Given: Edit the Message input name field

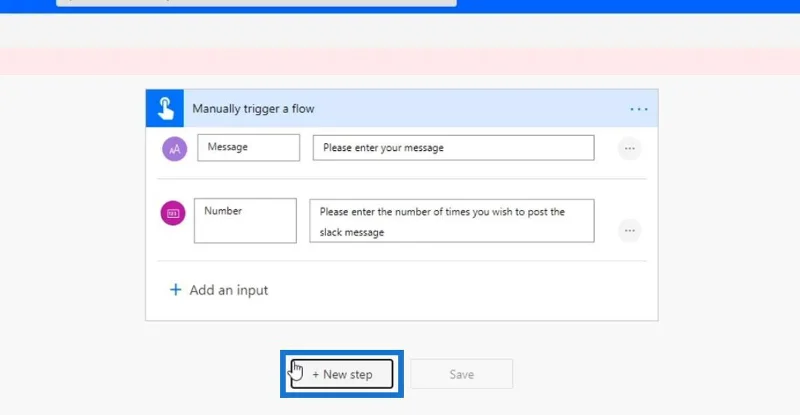Looking at the screenshot, I should 248,148.
